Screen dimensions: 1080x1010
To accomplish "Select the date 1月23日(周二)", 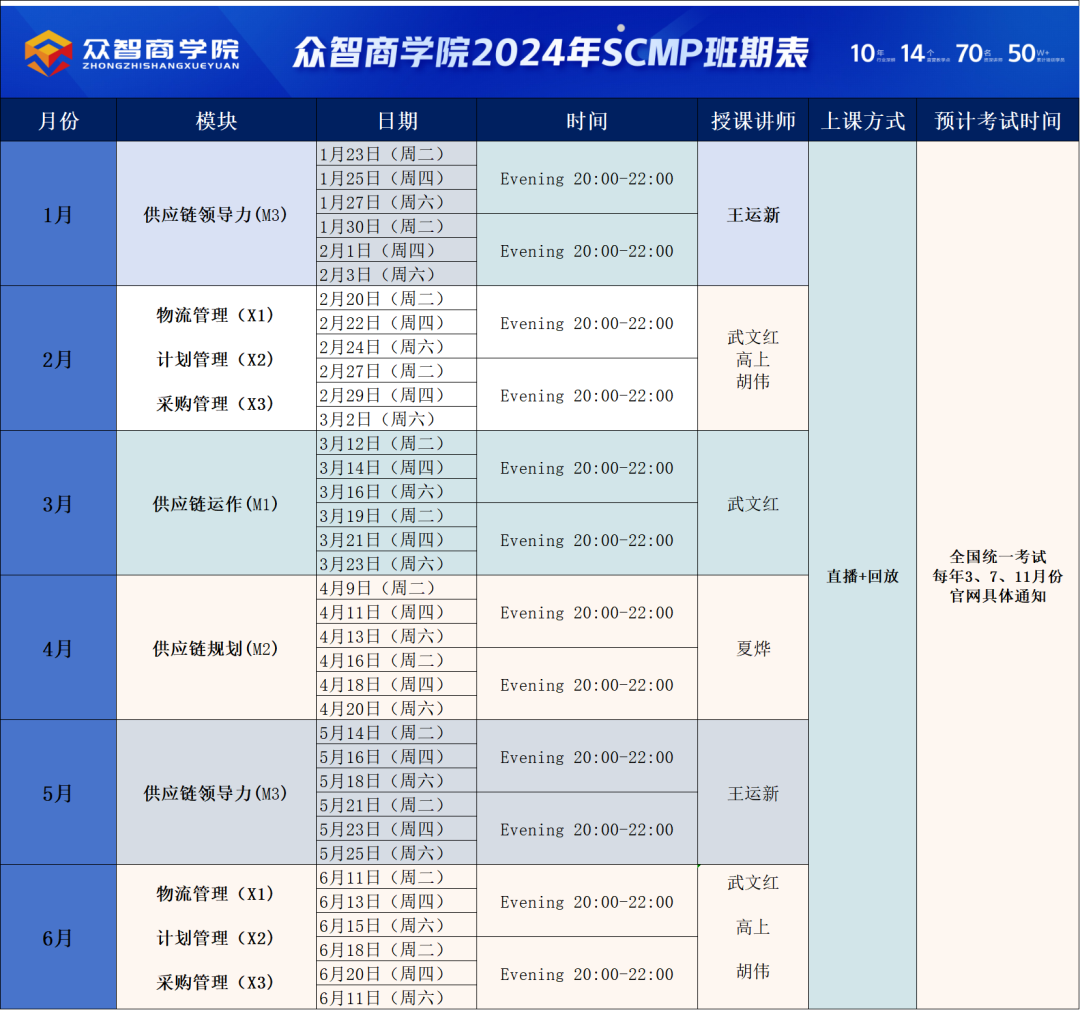I will coord(397,154).
